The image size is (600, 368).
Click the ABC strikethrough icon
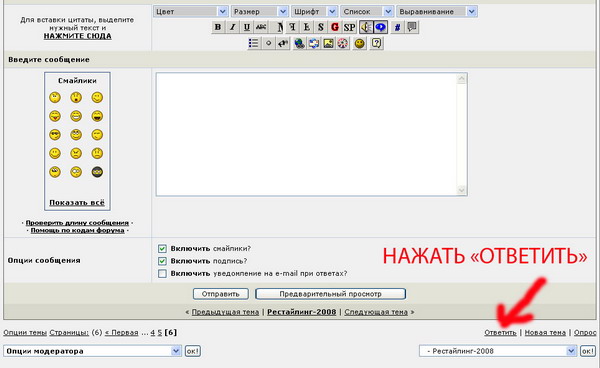pos(261,27)
